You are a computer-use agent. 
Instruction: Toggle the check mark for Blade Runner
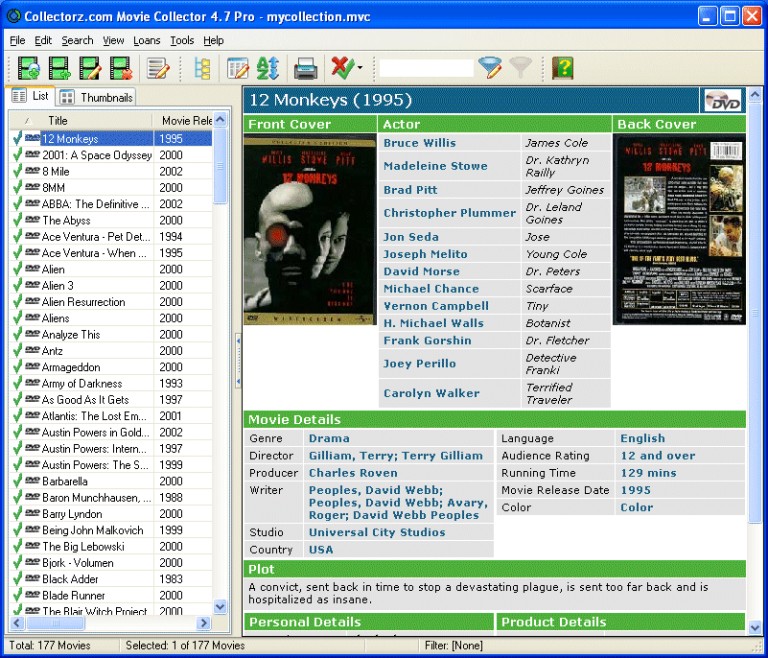(x=17, y=595)
